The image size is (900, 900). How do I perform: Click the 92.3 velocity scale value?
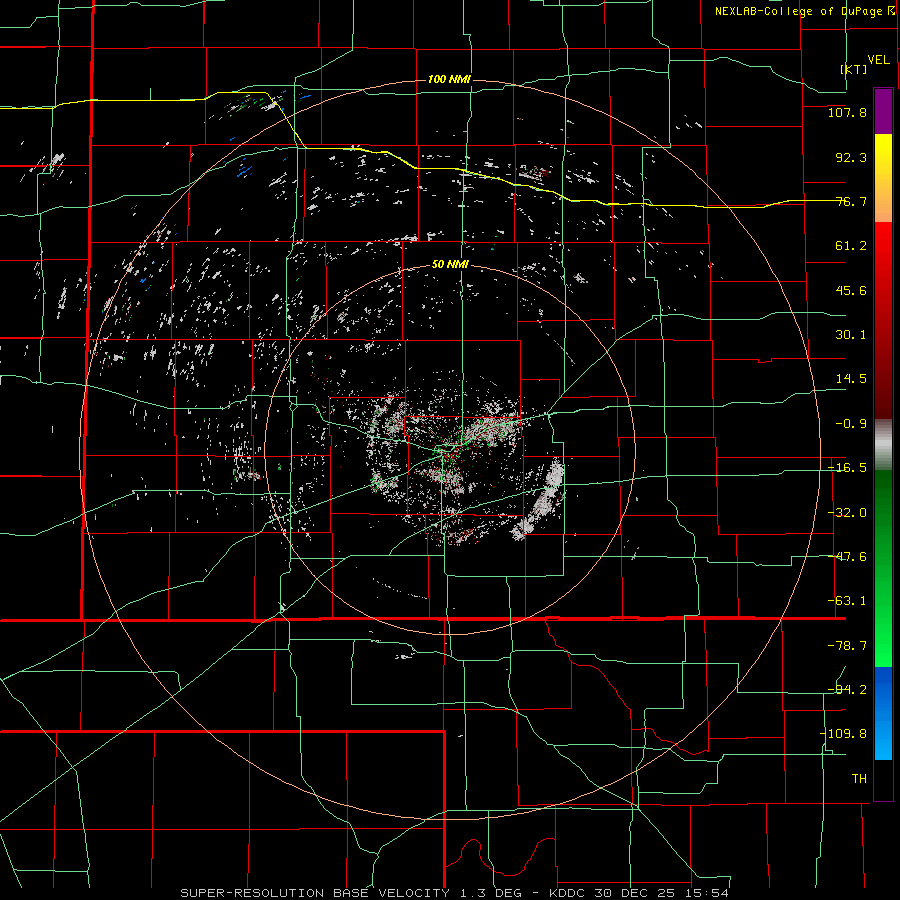pos(851,157)
